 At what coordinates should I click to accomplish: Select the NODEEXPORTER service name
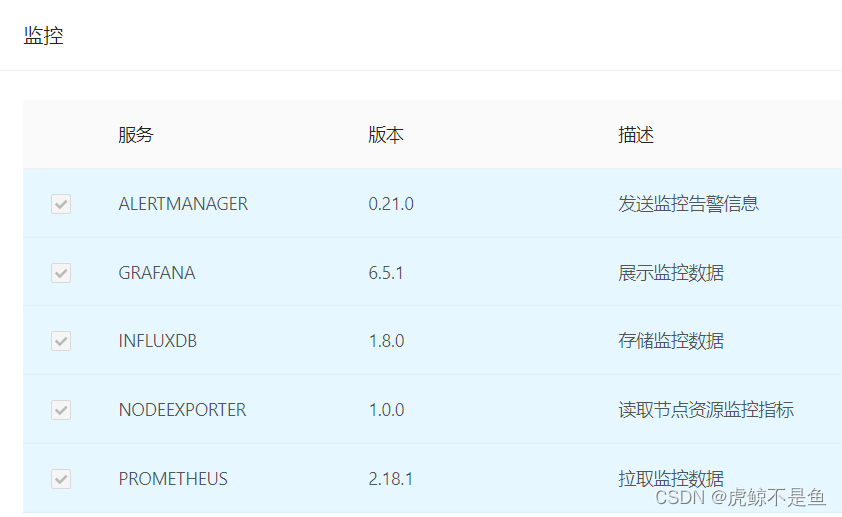[x=182, y=410]
